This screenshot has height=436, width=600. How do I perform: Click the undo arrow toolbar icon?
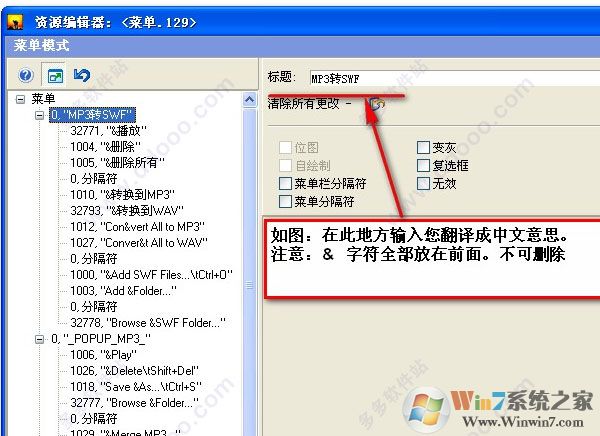82,75
